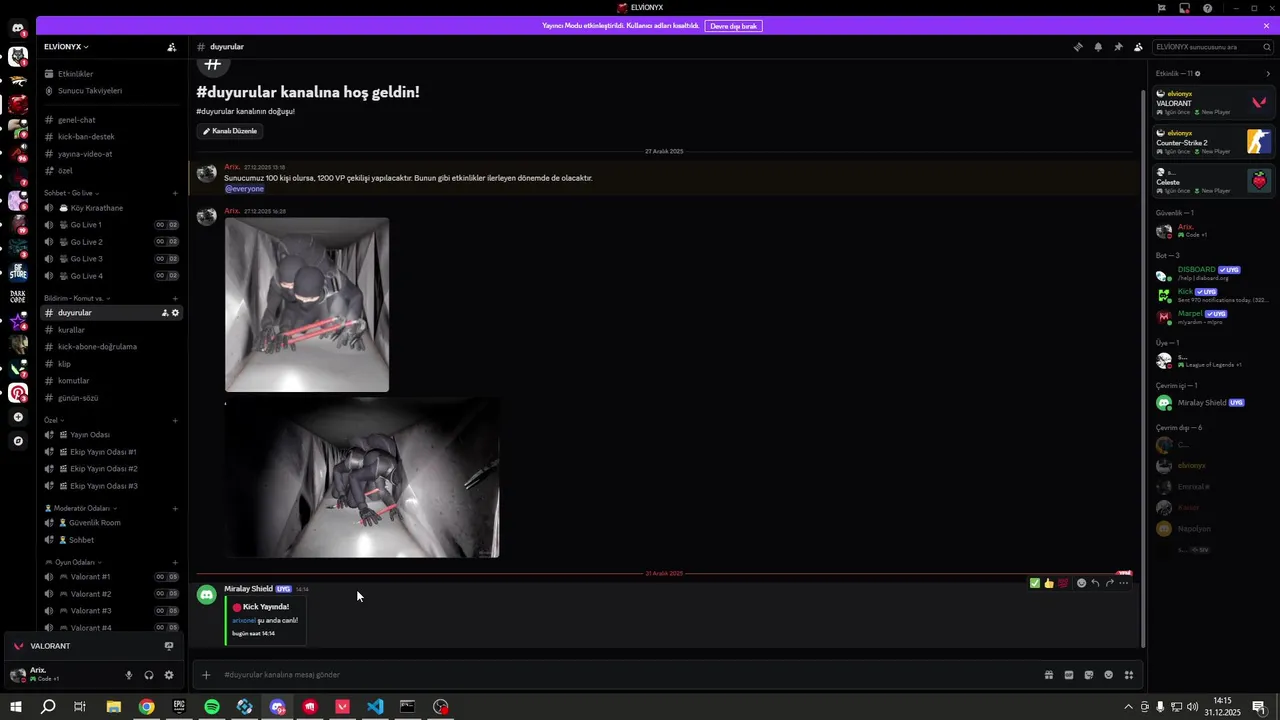Open Discord inbox icon in title bar
Image resolution: width=1280 pixels, height=720 pixels.
tap(1184, 8)
